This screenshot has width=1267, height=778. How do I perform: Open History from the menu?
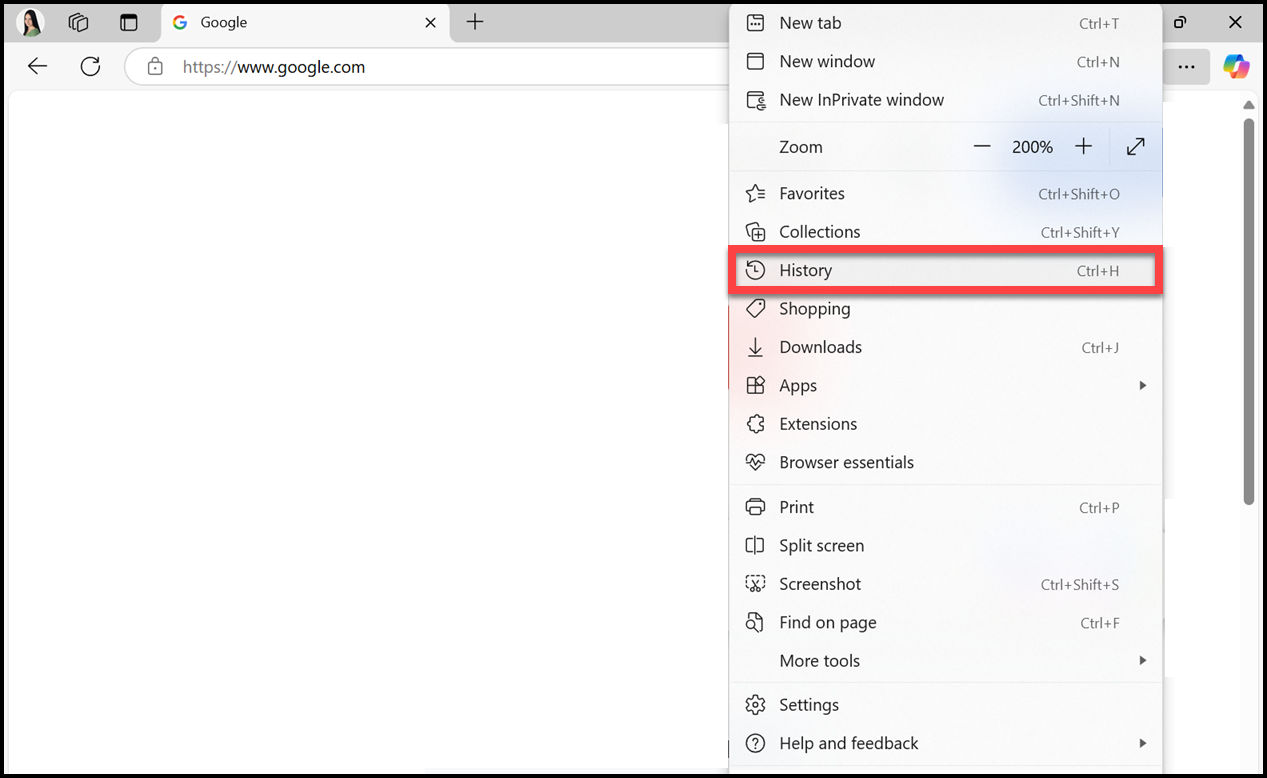tap(946, 271)
